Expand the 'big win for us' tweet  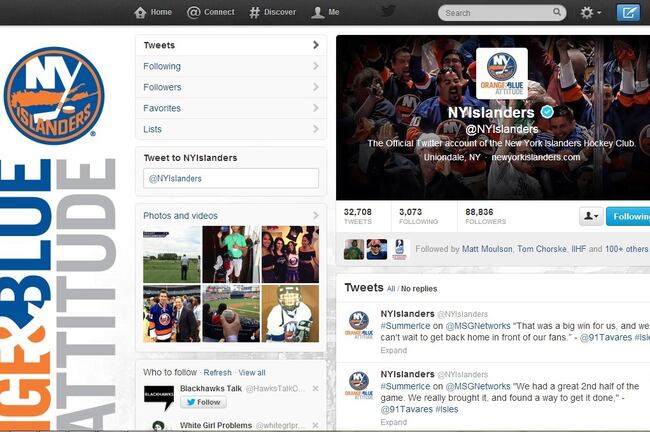pyautogui.click(x=393, y=350)
